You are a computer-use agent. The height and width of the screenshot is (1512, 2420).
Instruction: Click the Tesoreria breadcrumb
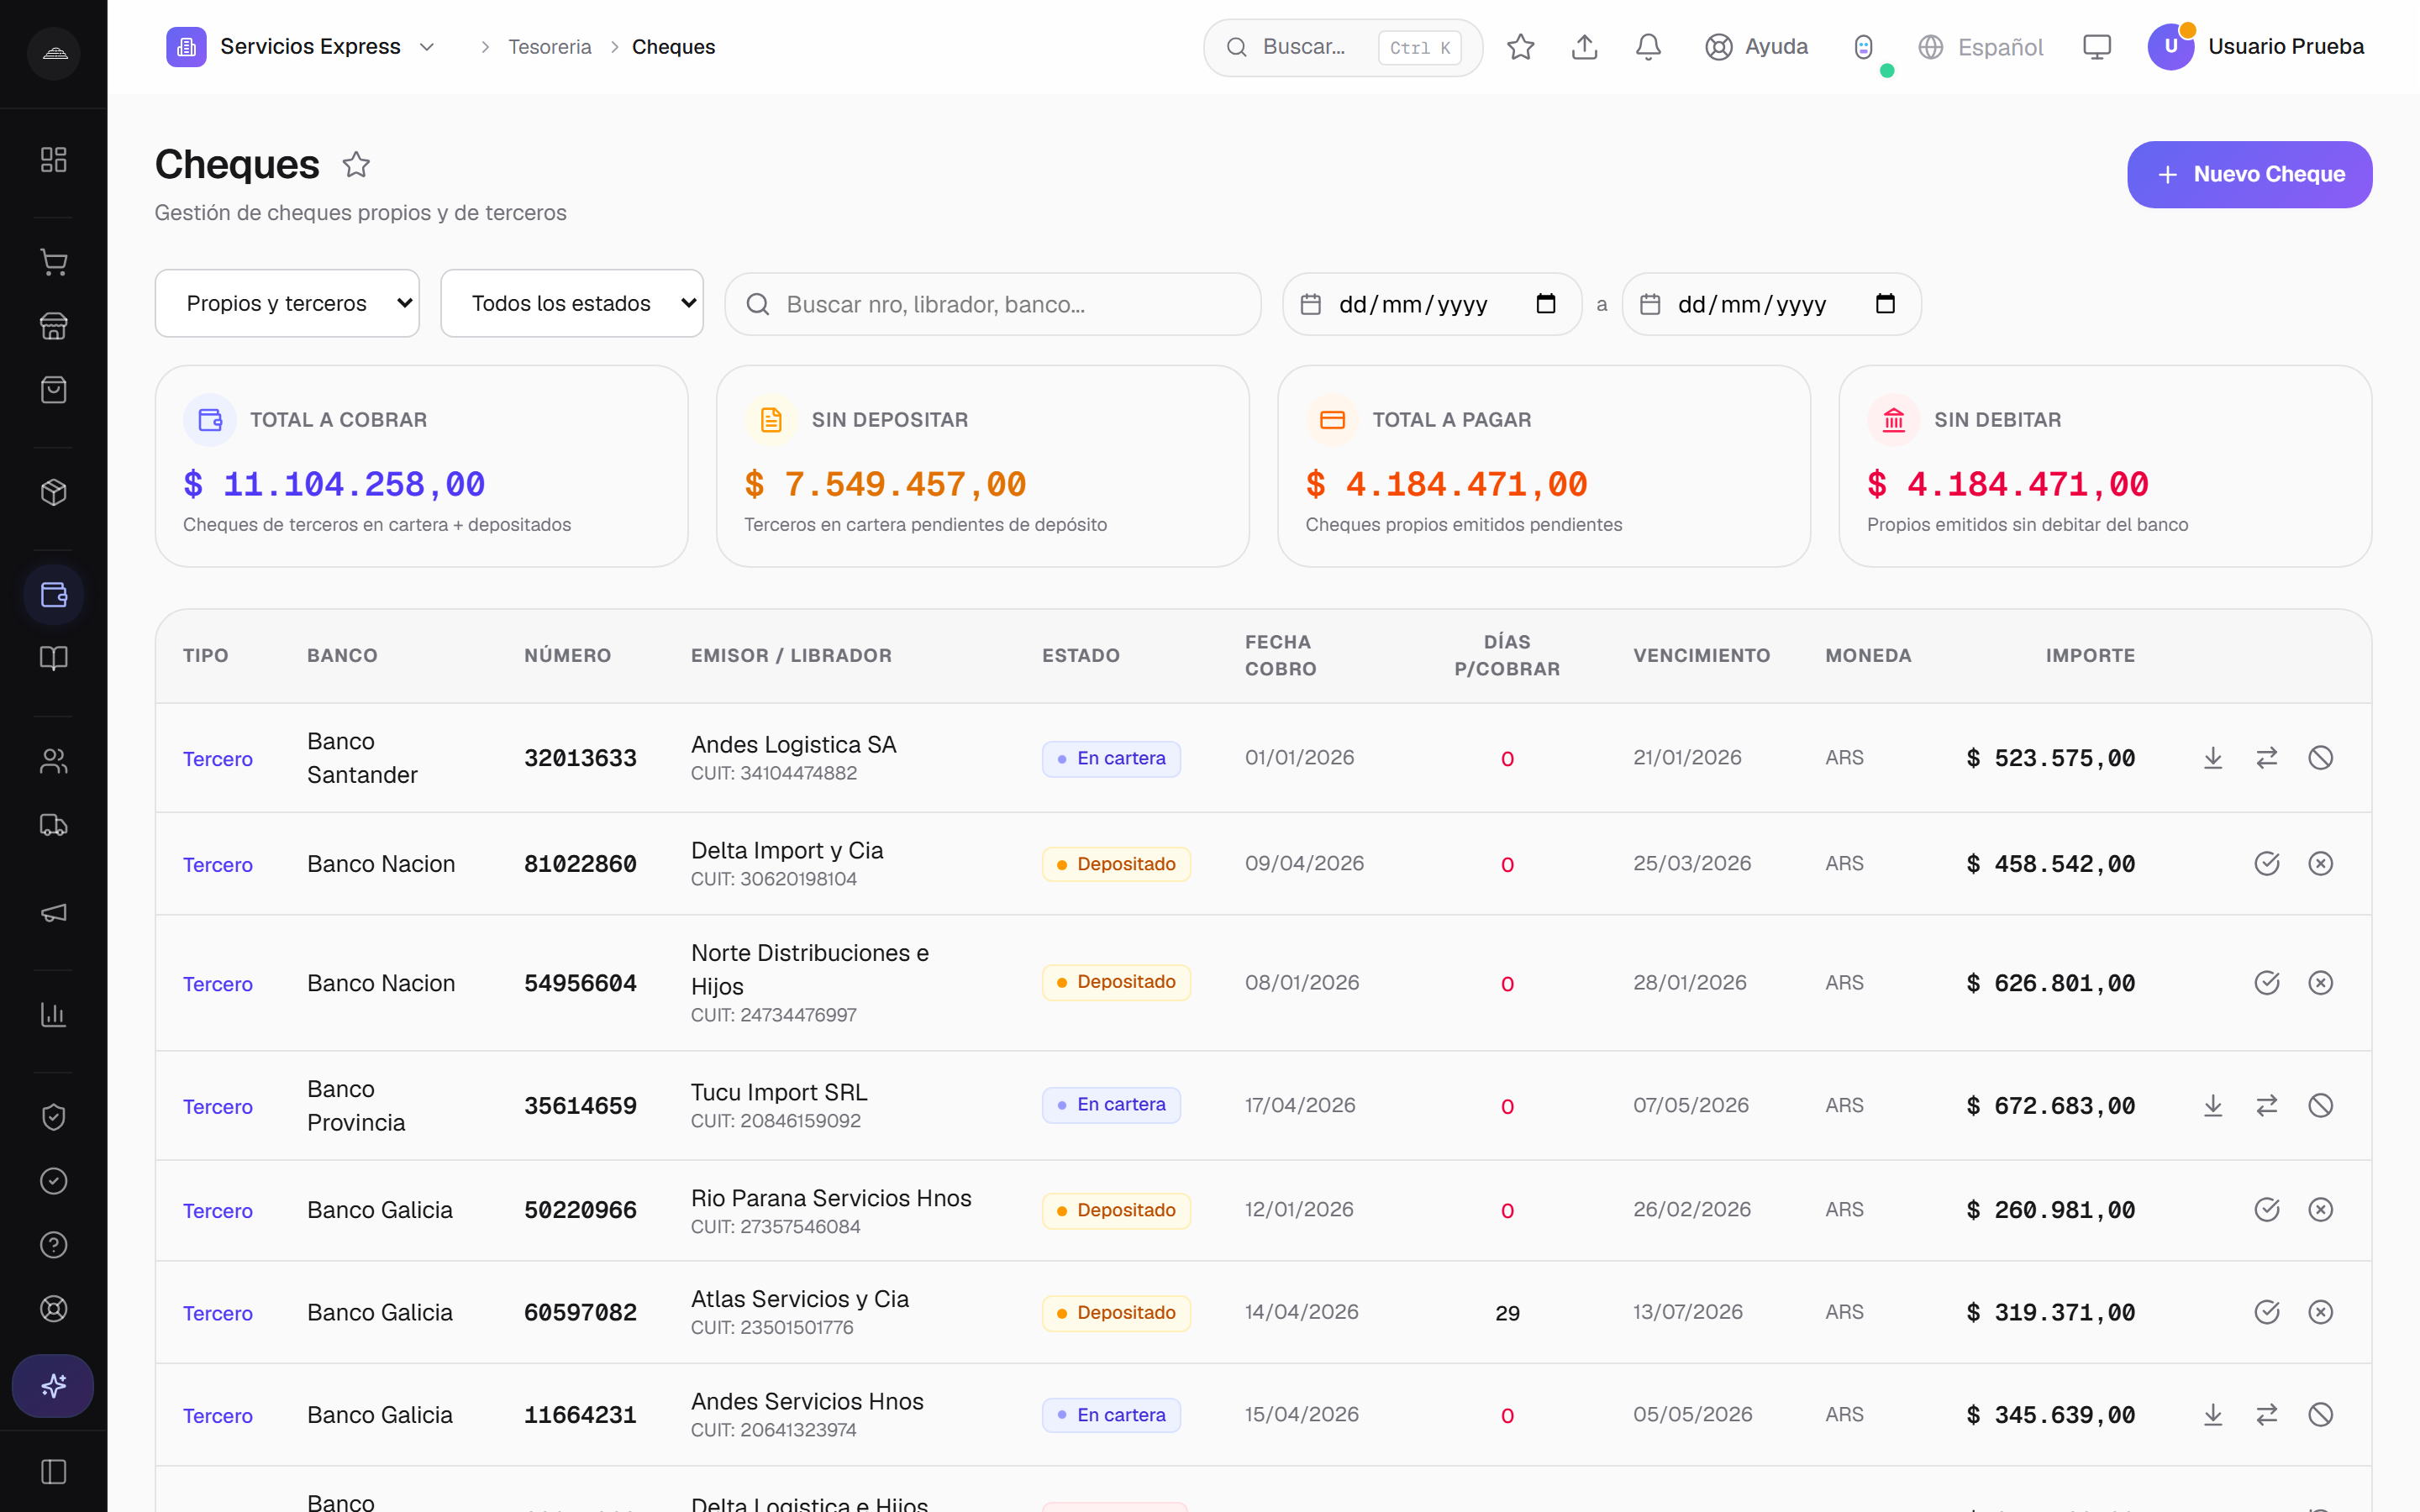[549, 47]
